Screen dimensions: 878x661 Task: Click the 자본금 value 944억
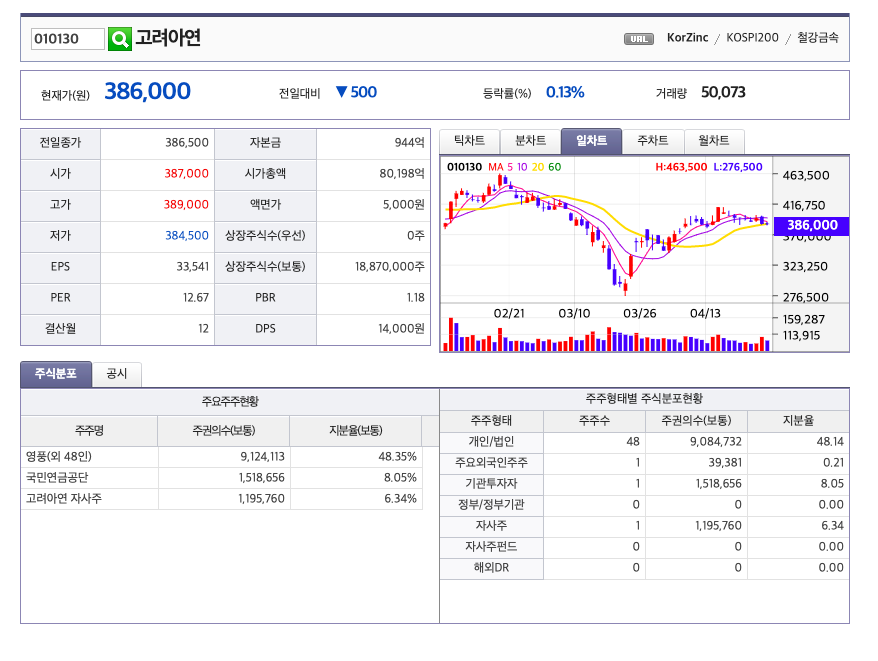(x=409, y=143)
